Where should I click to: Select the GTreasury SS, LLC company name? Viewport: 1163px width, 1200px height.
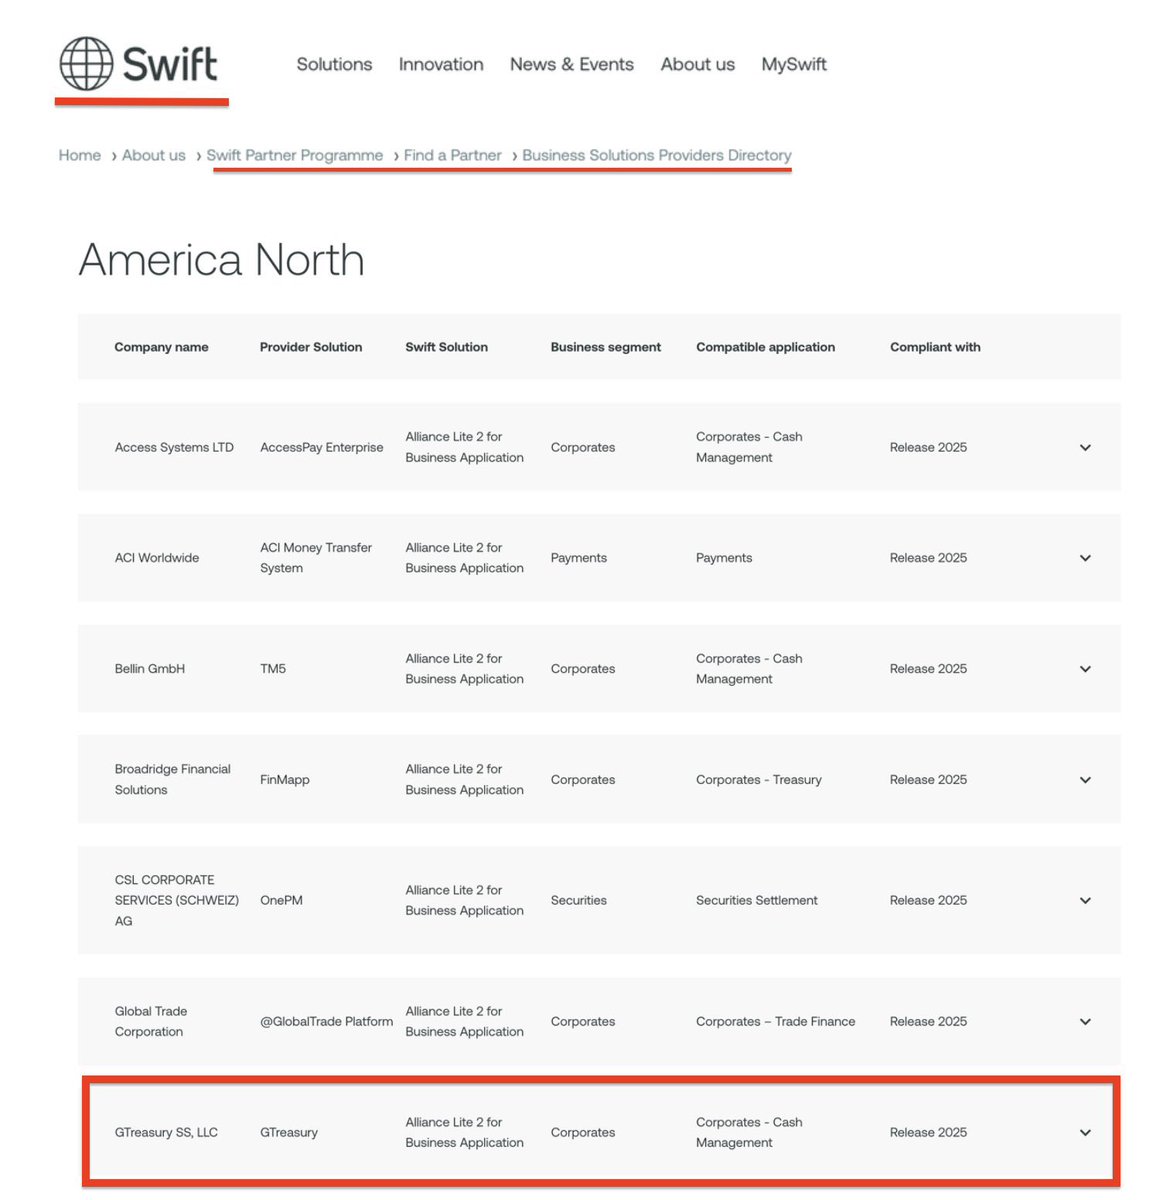(x=166, y=1132)
